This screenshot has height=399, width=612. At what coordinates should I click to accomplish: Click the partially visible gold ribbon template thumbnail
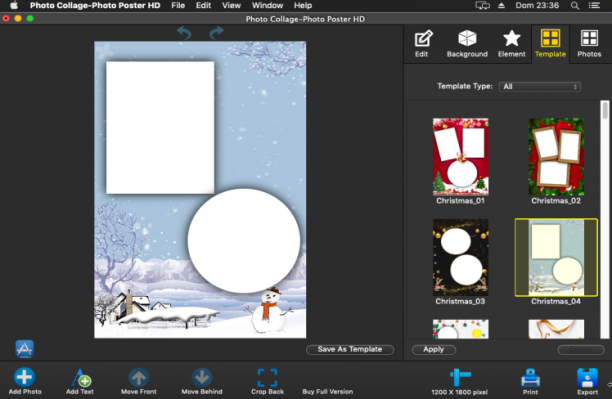pyautogui.click(x=556, y=329)
